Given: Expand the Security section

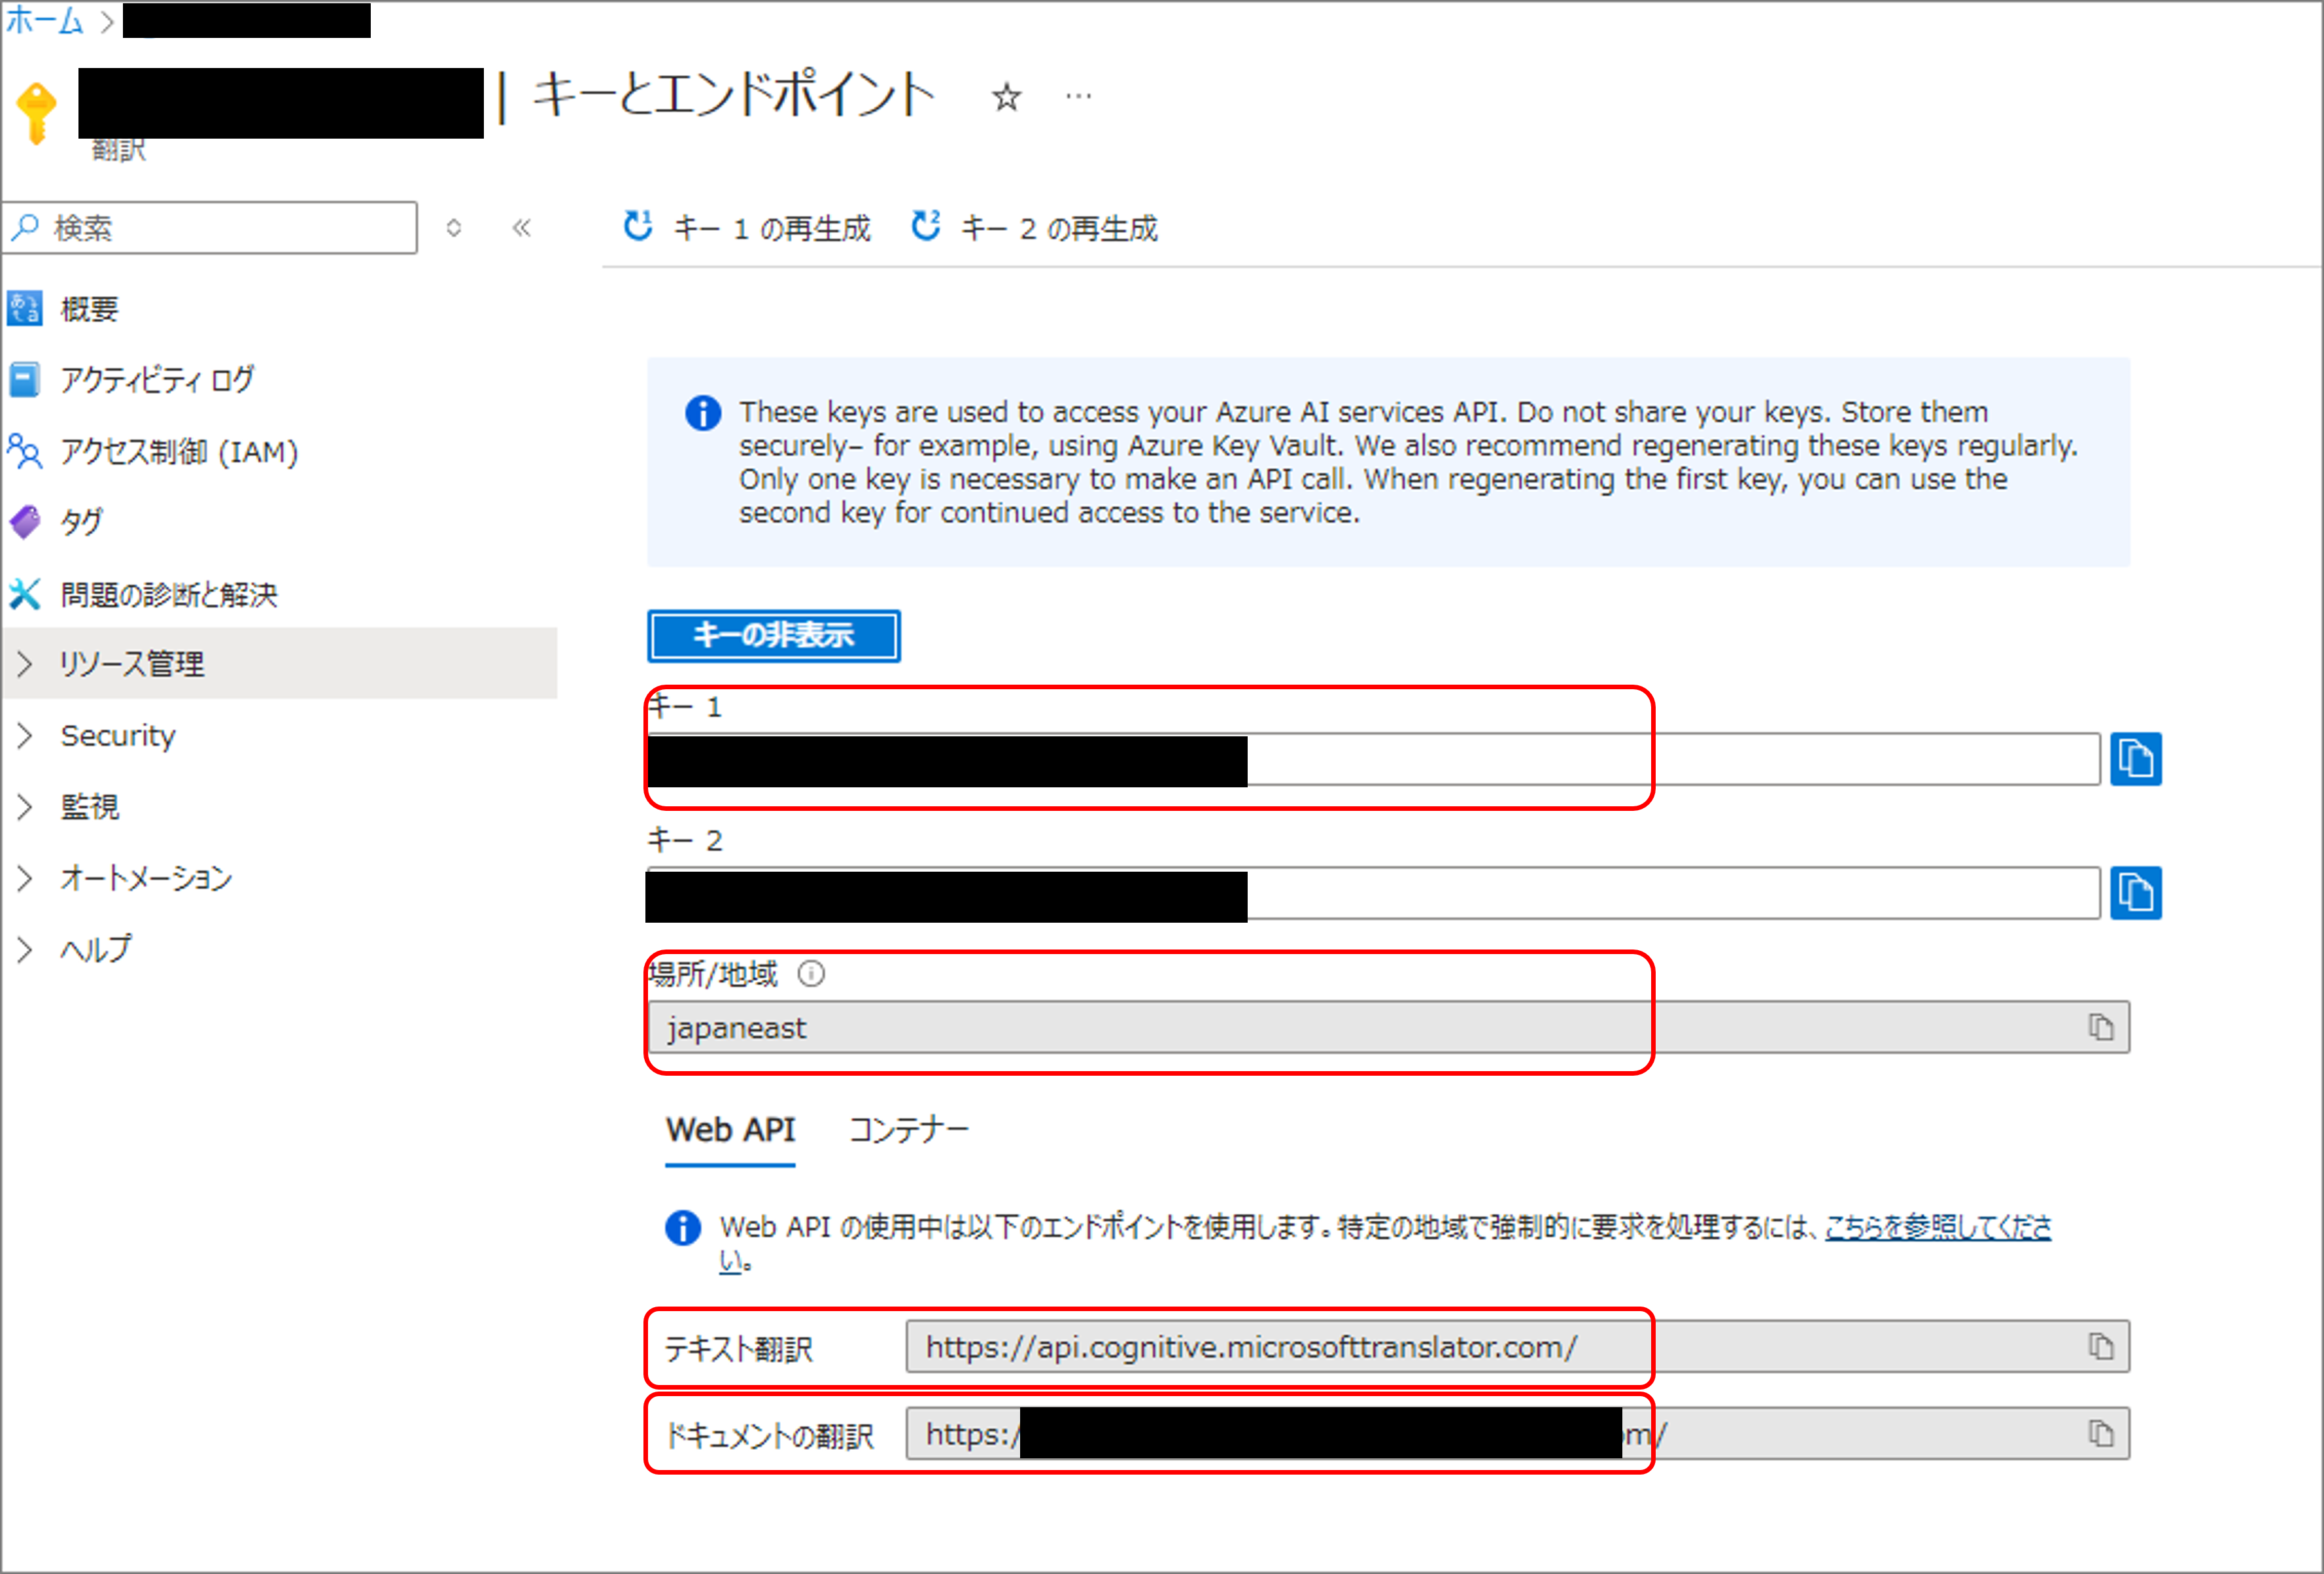Looking at the screenshot, I should point(117,736).
